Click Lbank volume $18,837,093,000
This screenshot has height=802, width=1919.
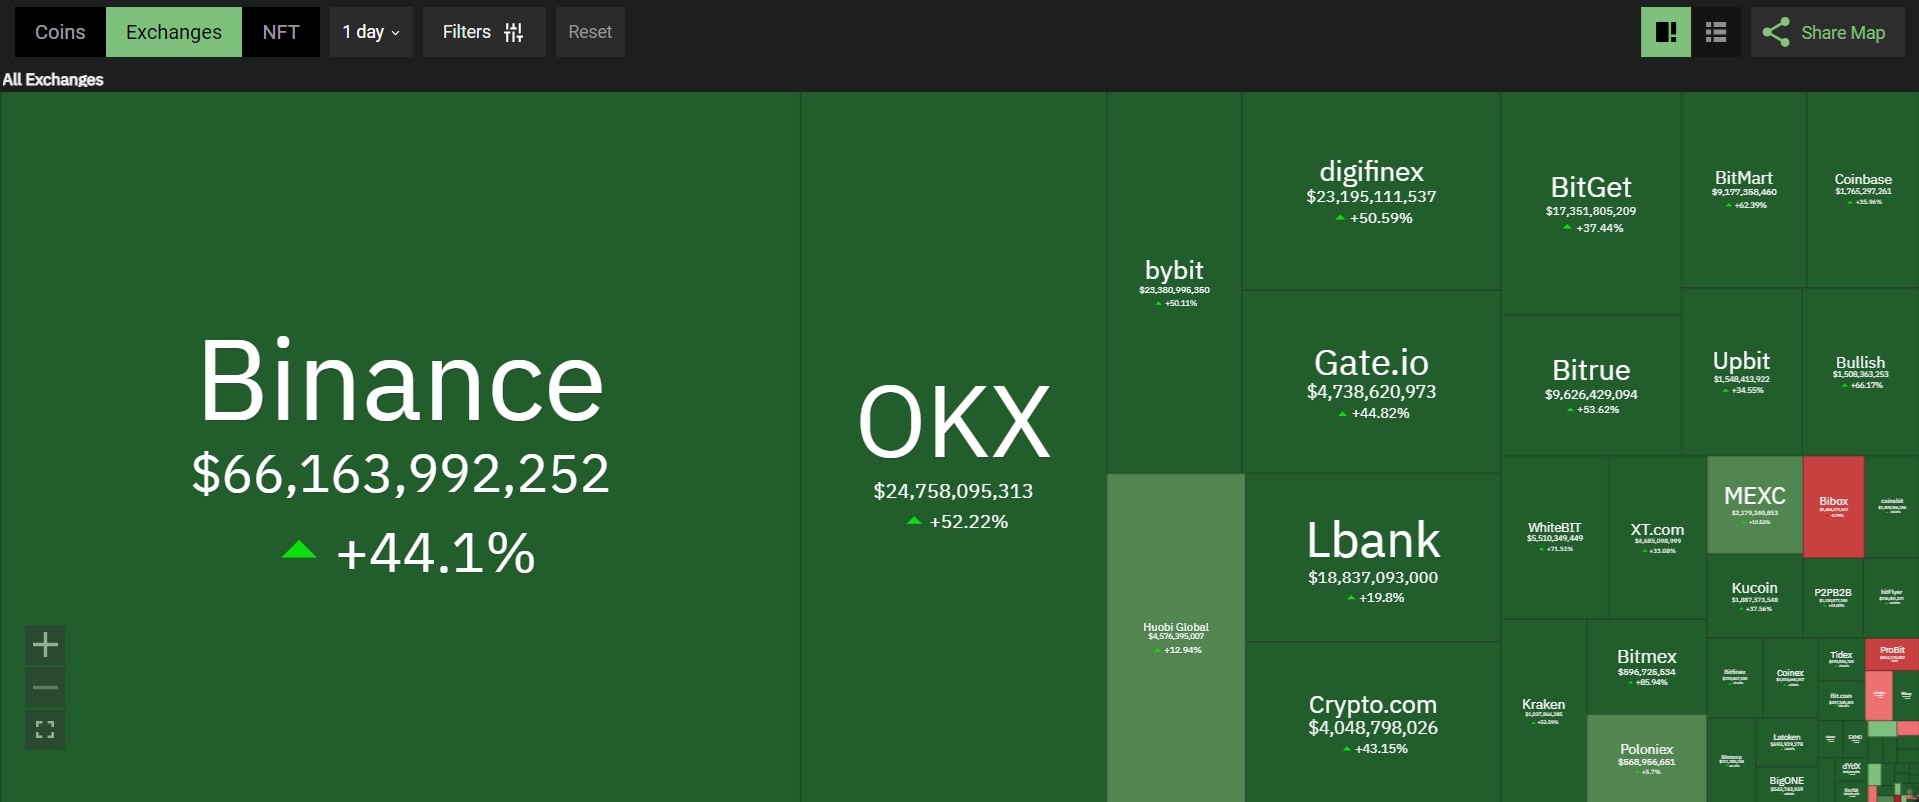tap(1373, 578)
